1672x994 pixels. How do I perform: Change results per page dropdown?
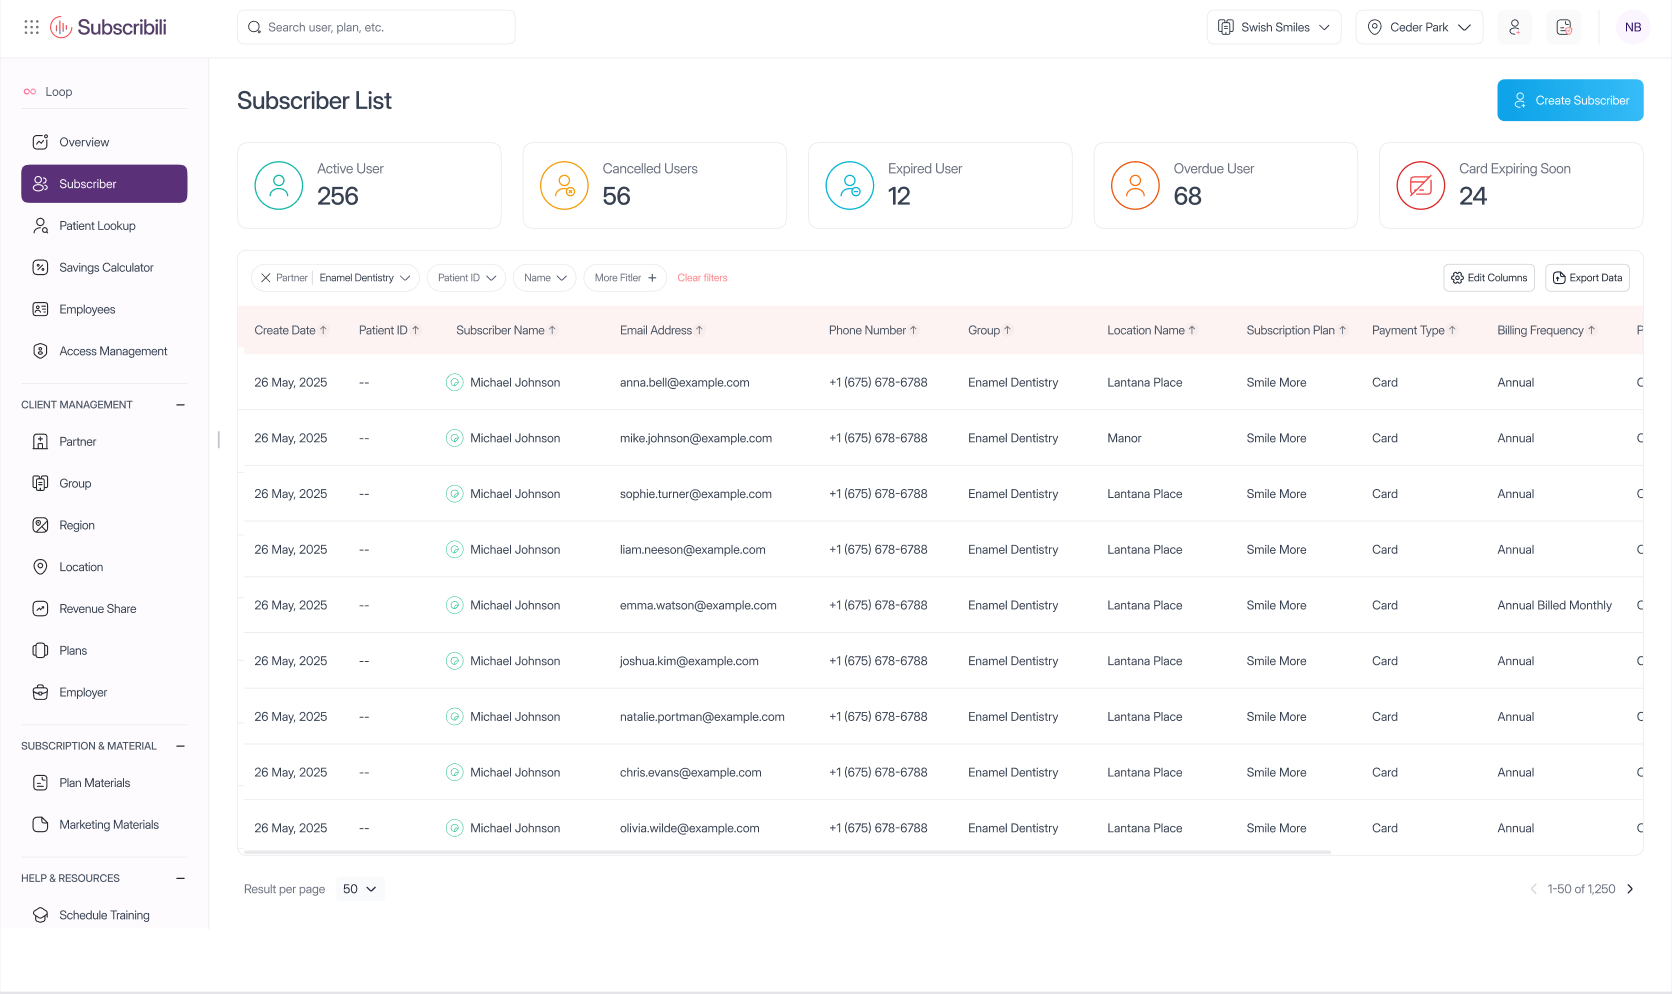click(359, 889)
